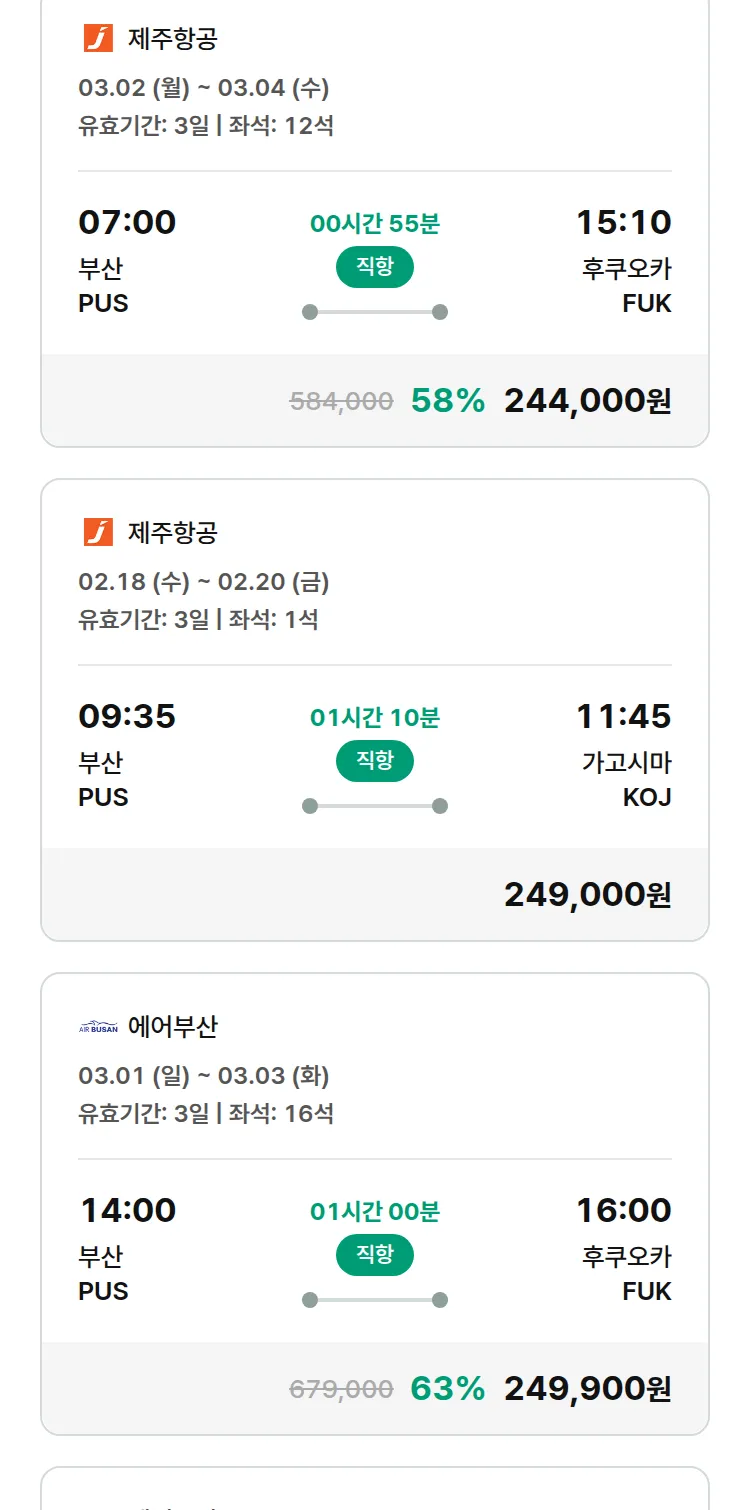This screenshot has width=750, height=1510.
Task: Click the route line of the 07:00 flight
Action: tap(374, 312)
